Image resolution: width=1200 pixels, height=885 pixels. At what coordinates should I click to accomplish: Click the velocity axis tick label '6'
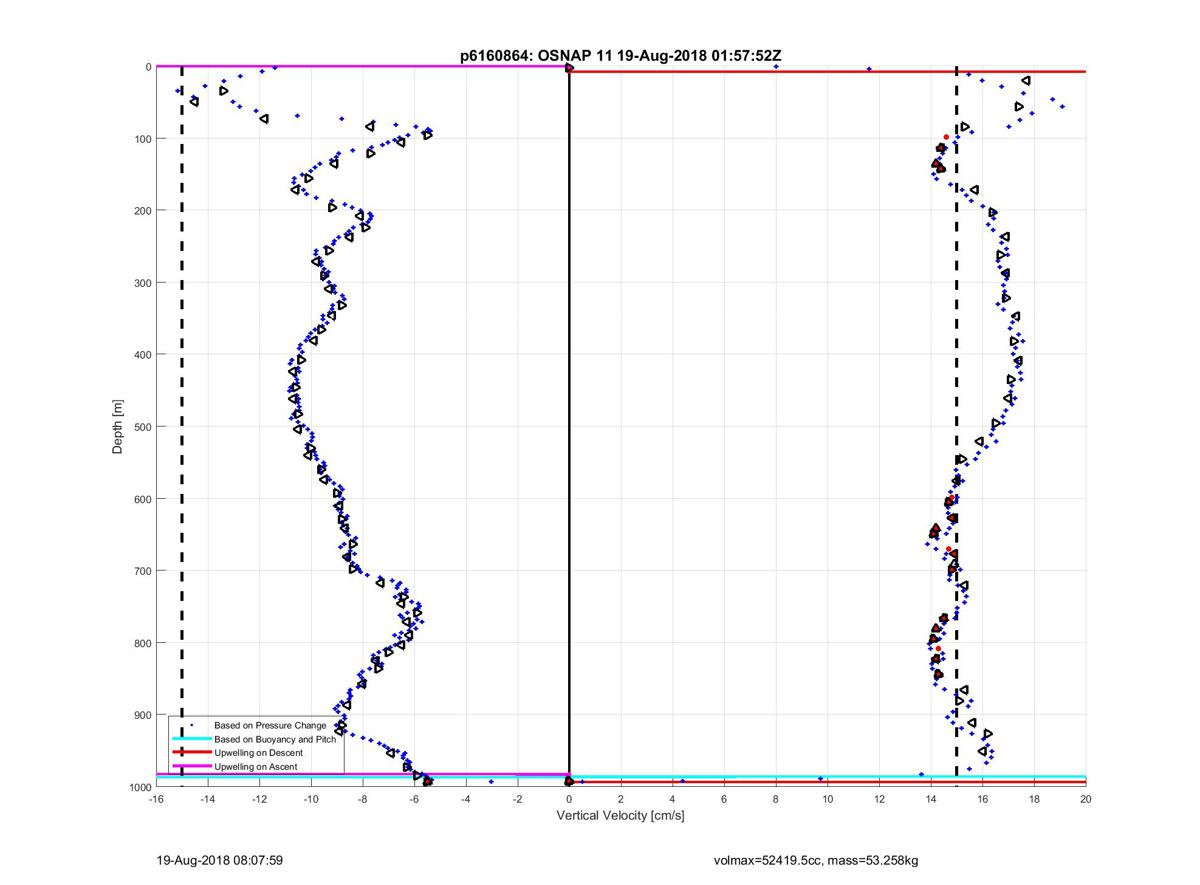point(724,799)
